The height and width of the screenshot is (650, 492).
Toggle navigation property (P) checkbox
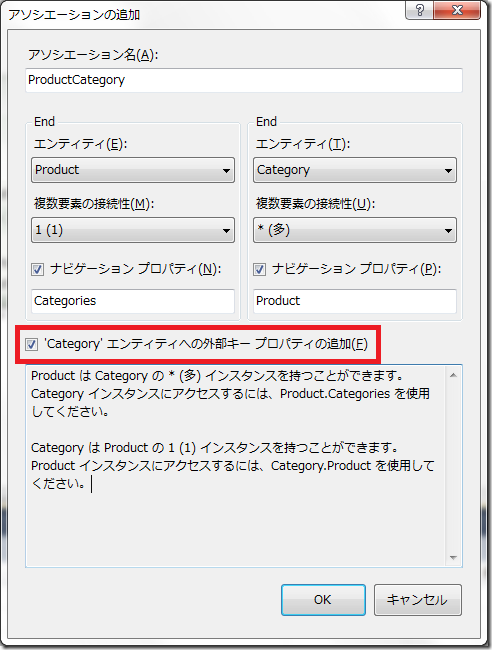point(259,269)
